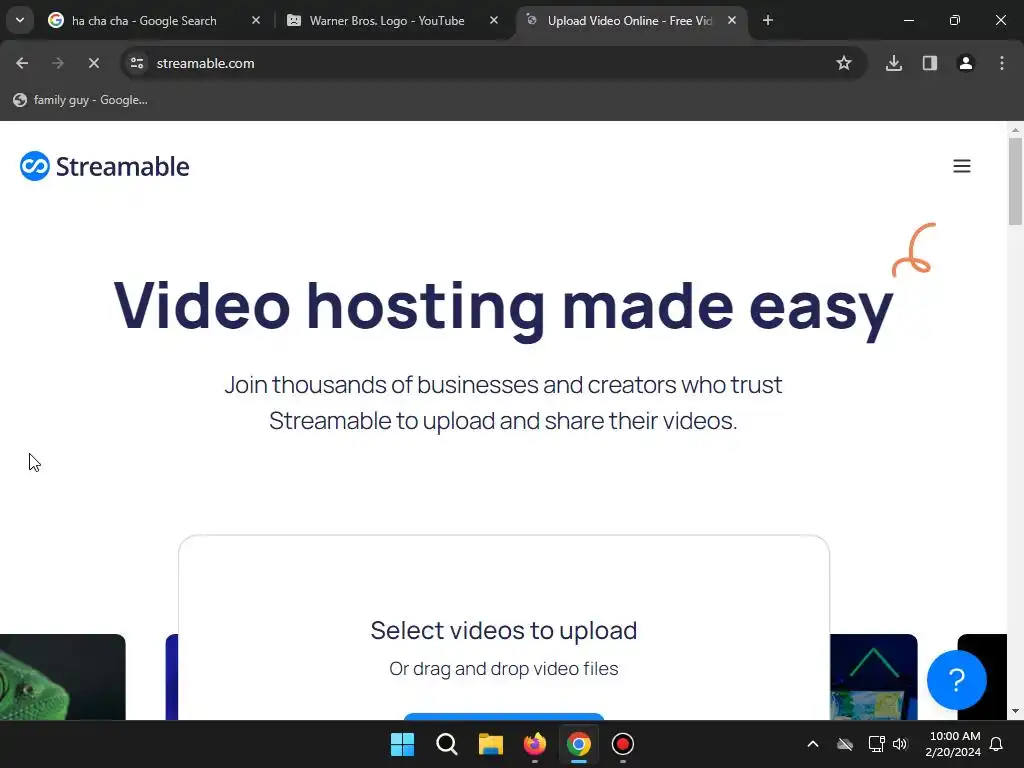The image size is (1024, 768).
Task: Open the notifications bell icon
Action: click(x=996, y=744)
